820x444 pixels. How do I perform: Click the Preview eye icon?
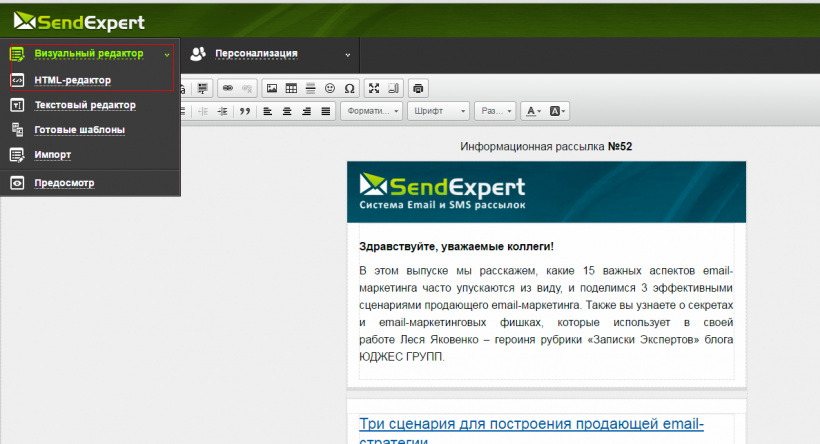[x=17, y=183]
